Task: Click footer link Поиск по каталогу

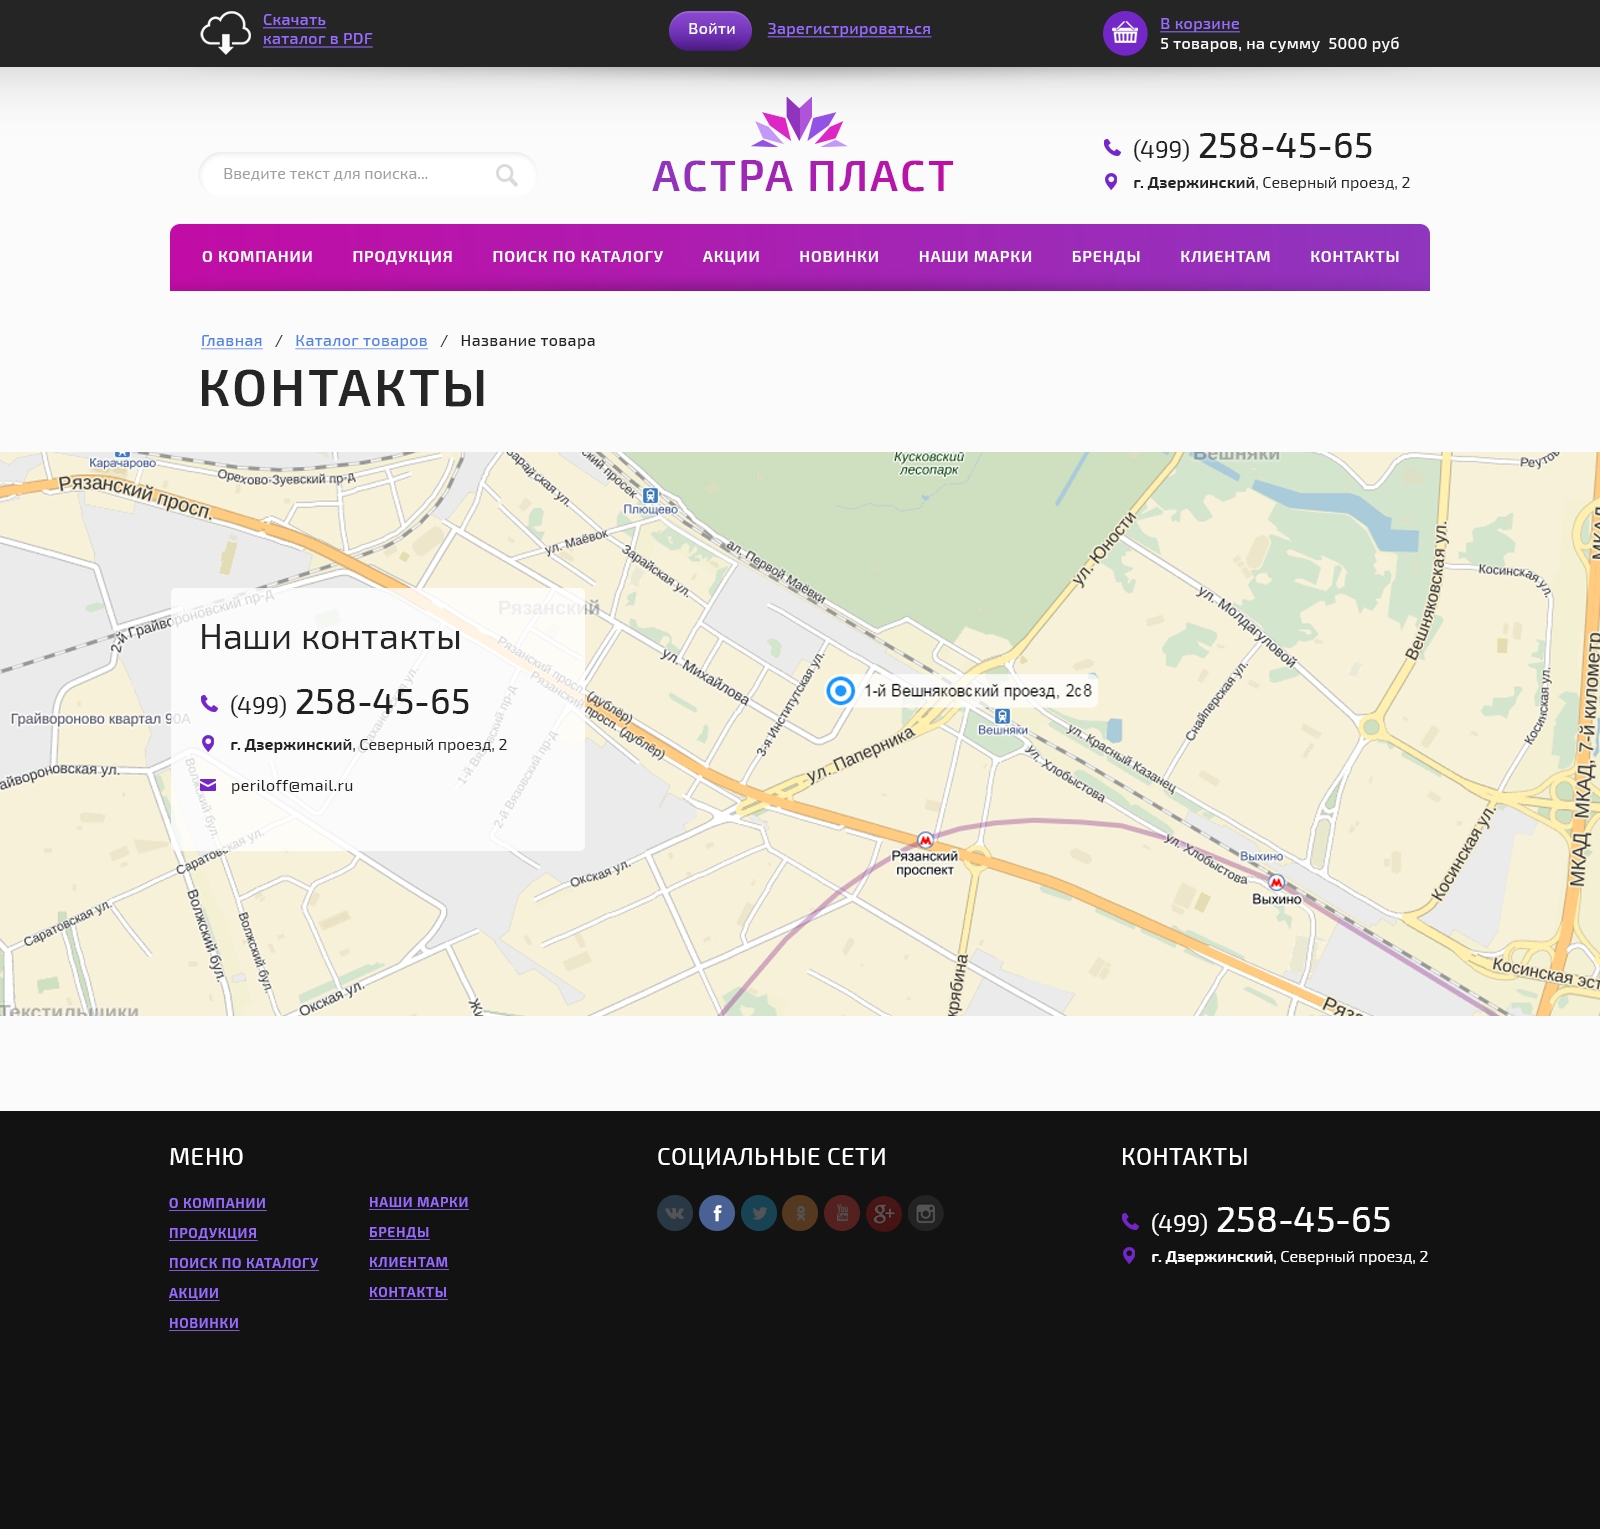Action: pyautogui.click(x=243, y=1263)
